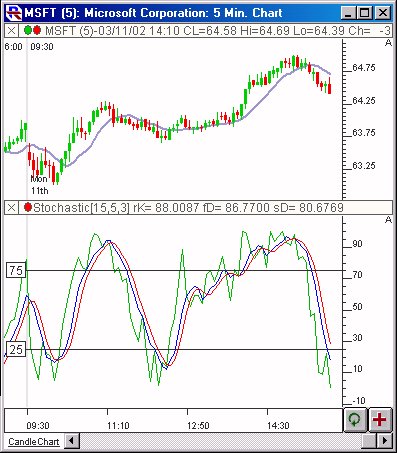Click the 70 label on stochastic scale

click(x=357, y=275)
